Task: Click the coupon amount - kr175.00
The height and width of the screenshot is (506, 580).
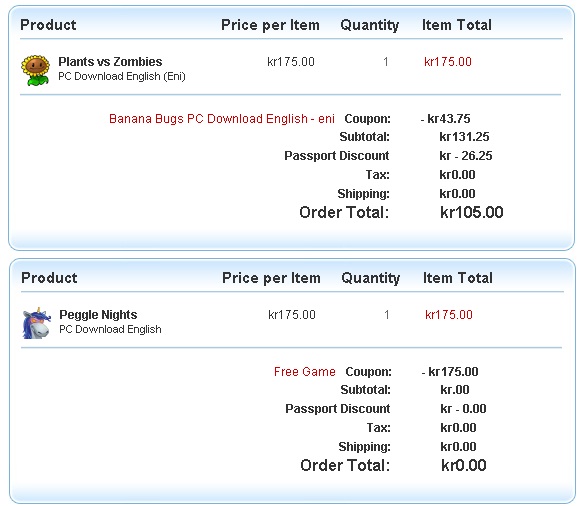Action: (450, 372)
